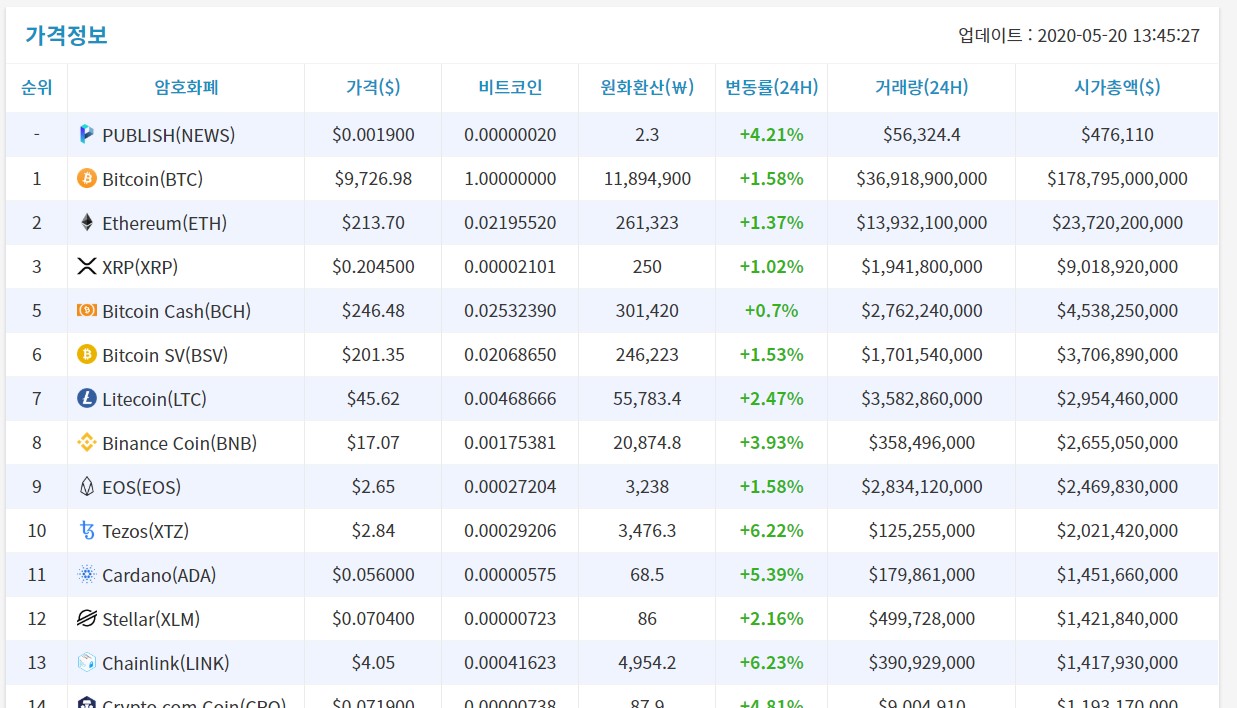Click the 시가총액($) column header
1237x708 pixels.
pyautogui.click(x=1117, y=87)
